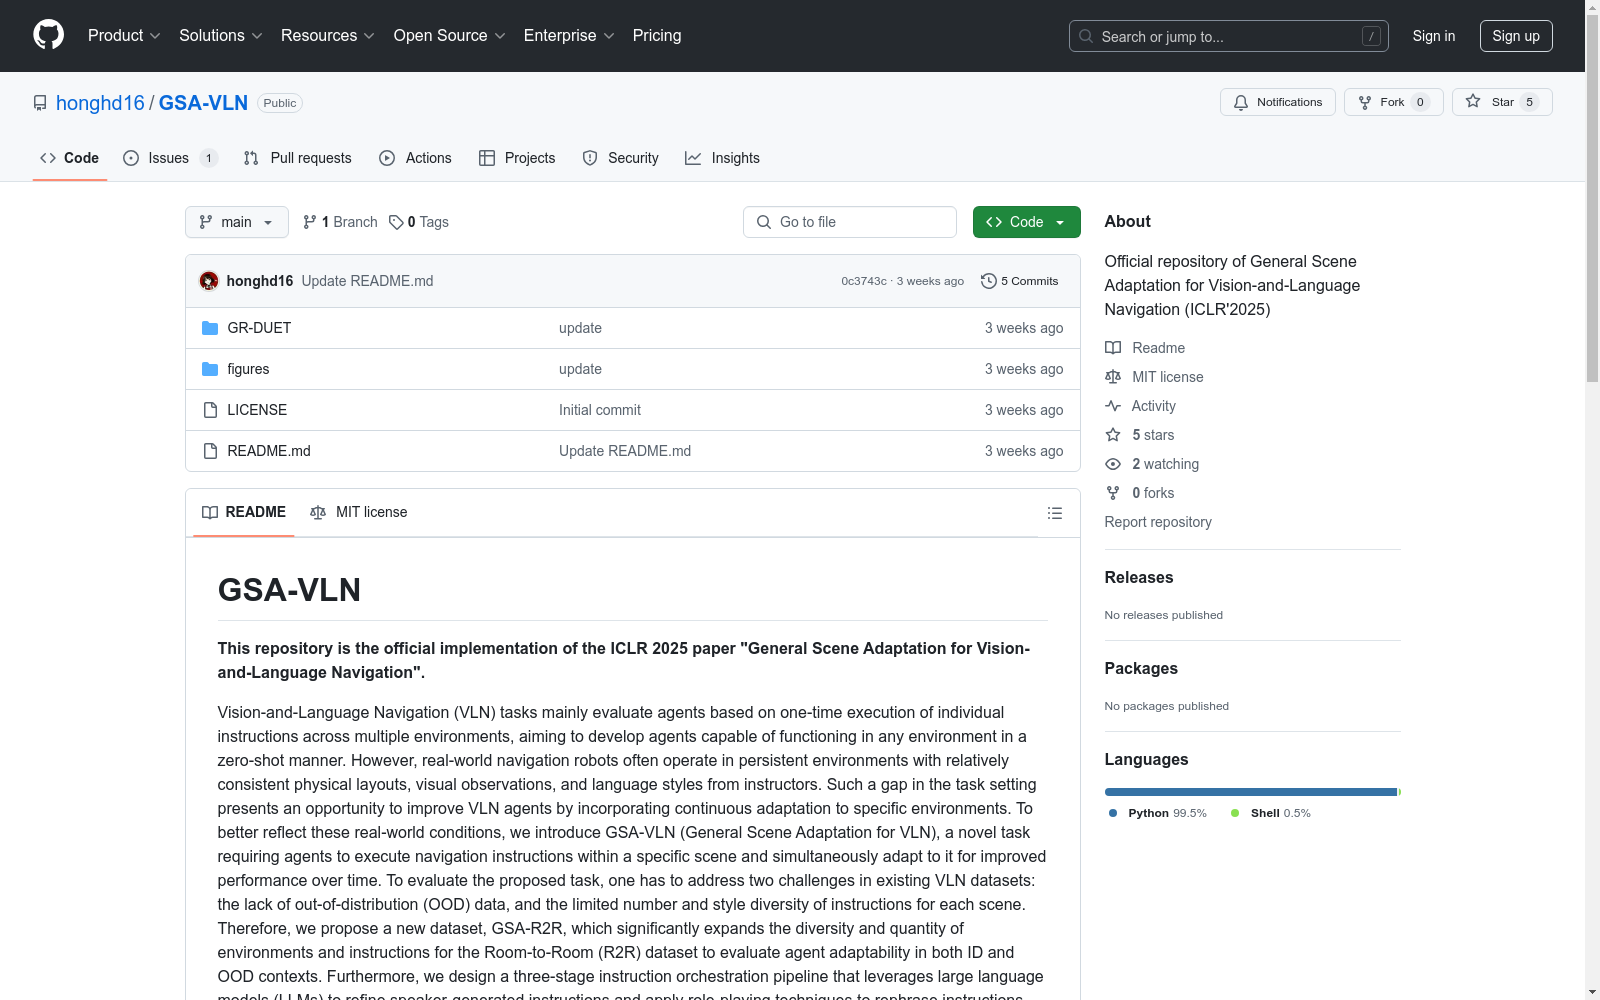Open the 1 Branch link
This screenshot has width=1600, height=1000.
pyautogui.click(x=340, y=222)
